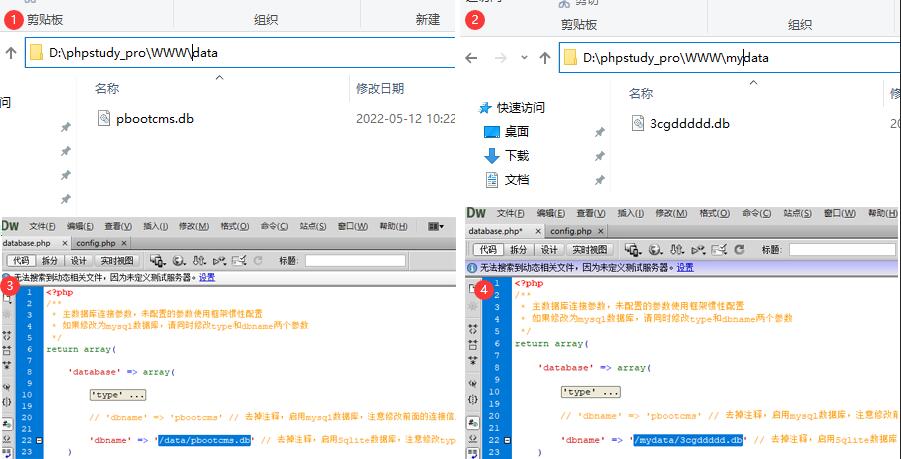Expand the collapsed 'type' code block in right editor
The width and height of the screenshot is (901, 459).
pos(590,392)
